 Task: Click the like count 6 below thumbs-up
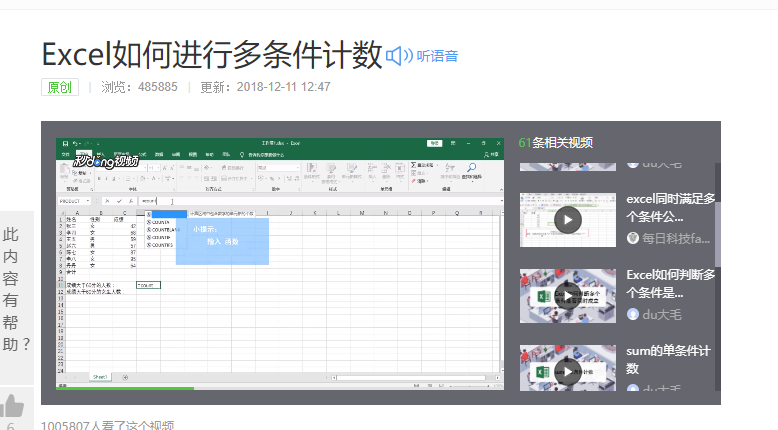(x=10, y=426)
